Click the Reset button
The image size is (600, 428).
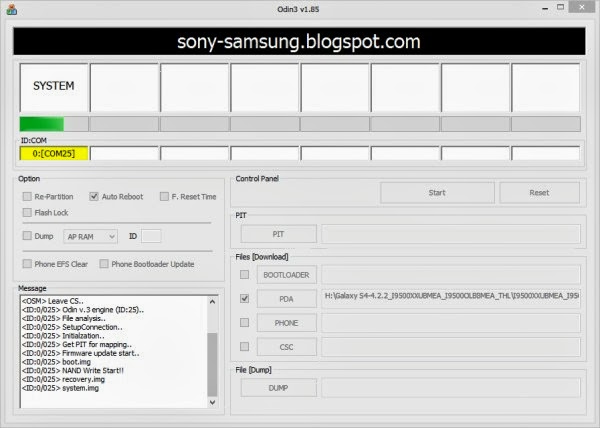(540, 193)
